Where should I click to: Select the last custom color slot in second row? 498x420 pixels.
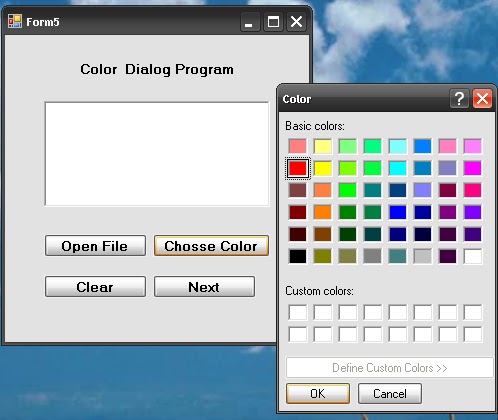[x=473, y=334]
